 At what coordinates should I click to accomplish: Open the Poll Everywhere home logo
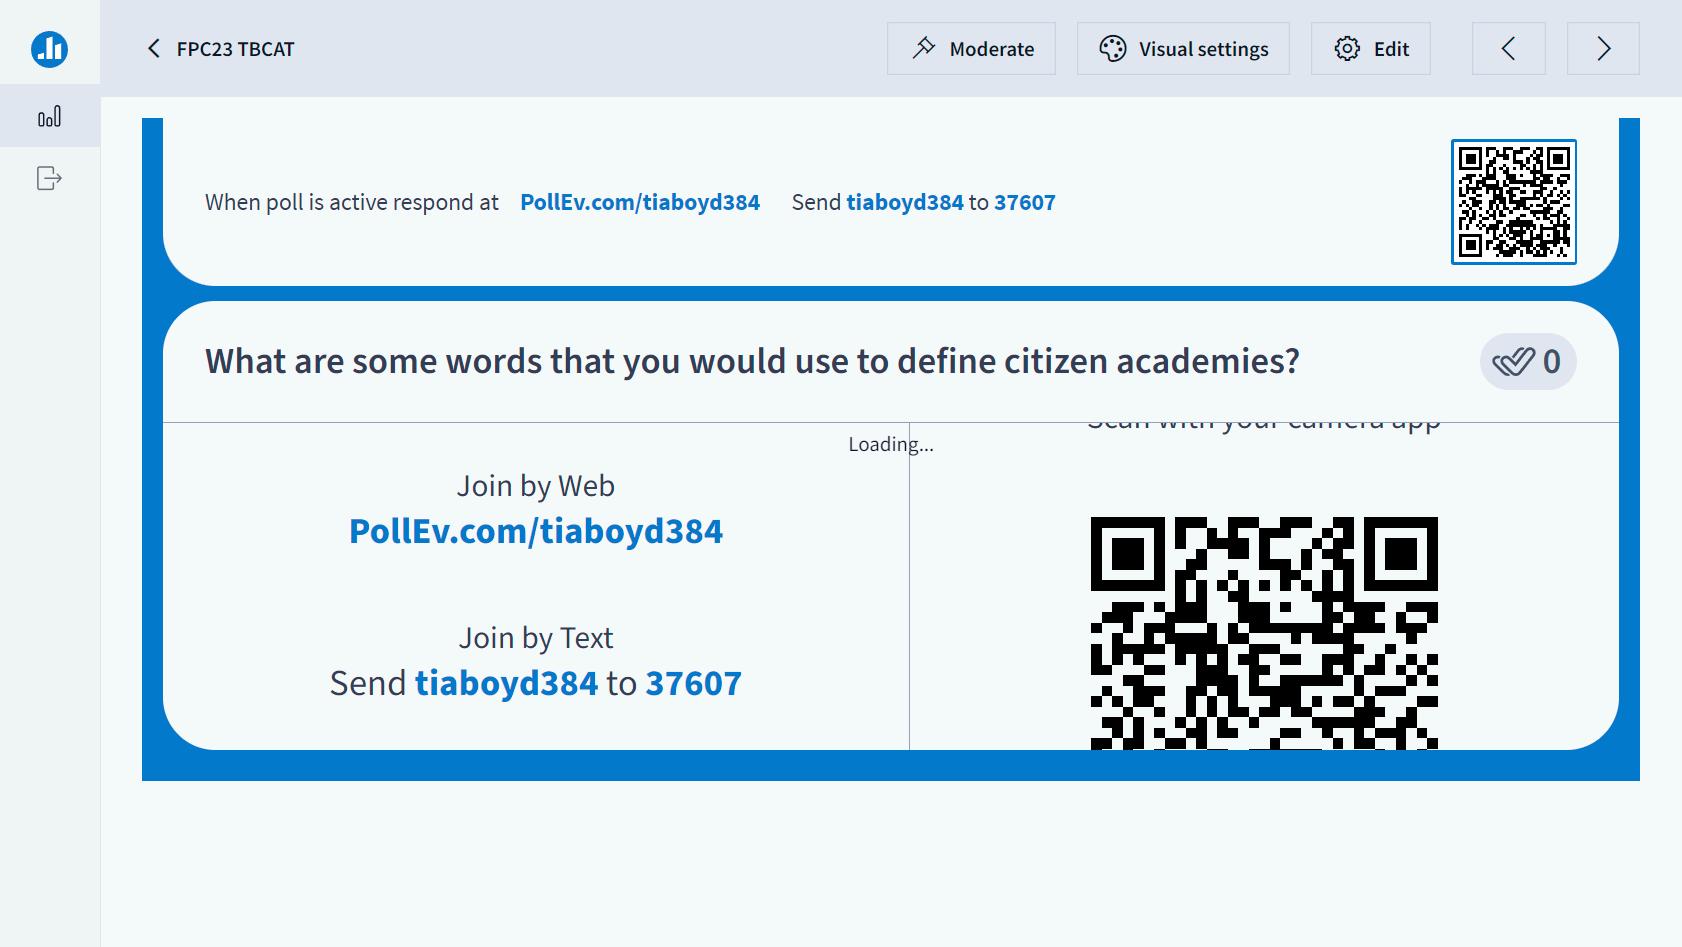click(49, 48)
